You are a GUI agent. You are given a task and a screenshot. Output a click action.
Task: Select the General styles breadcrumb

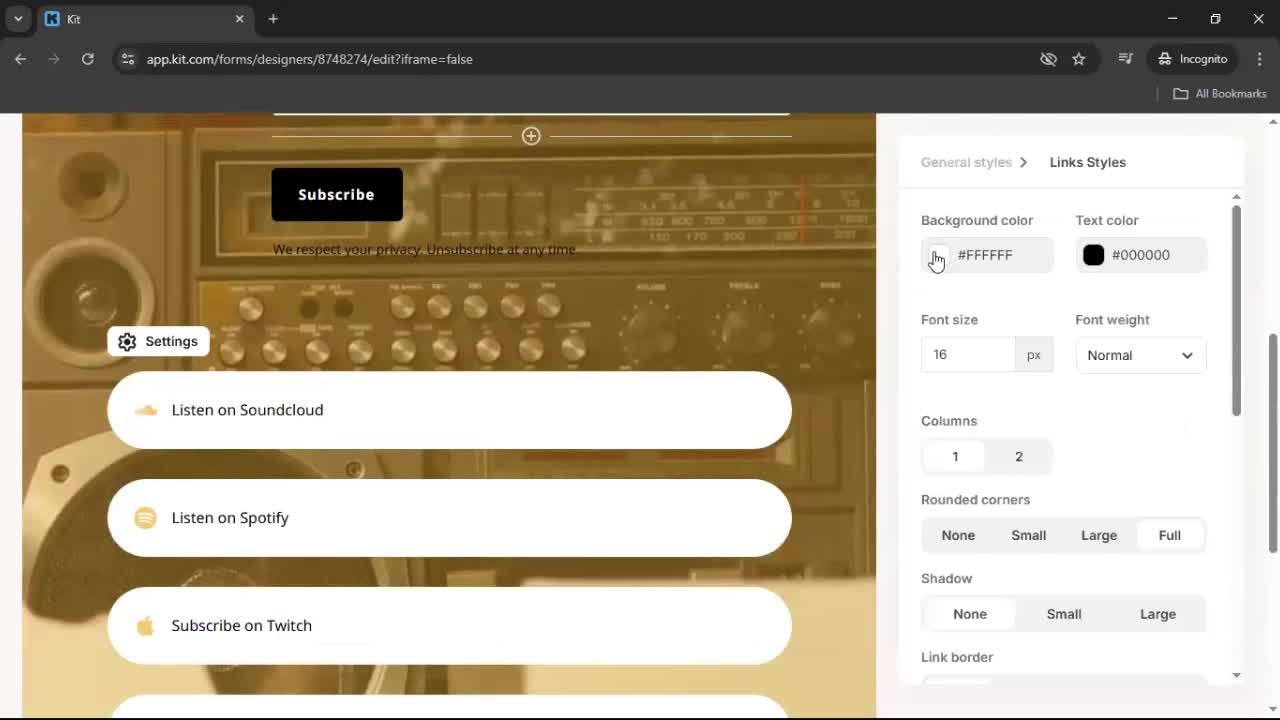(966, 162)
